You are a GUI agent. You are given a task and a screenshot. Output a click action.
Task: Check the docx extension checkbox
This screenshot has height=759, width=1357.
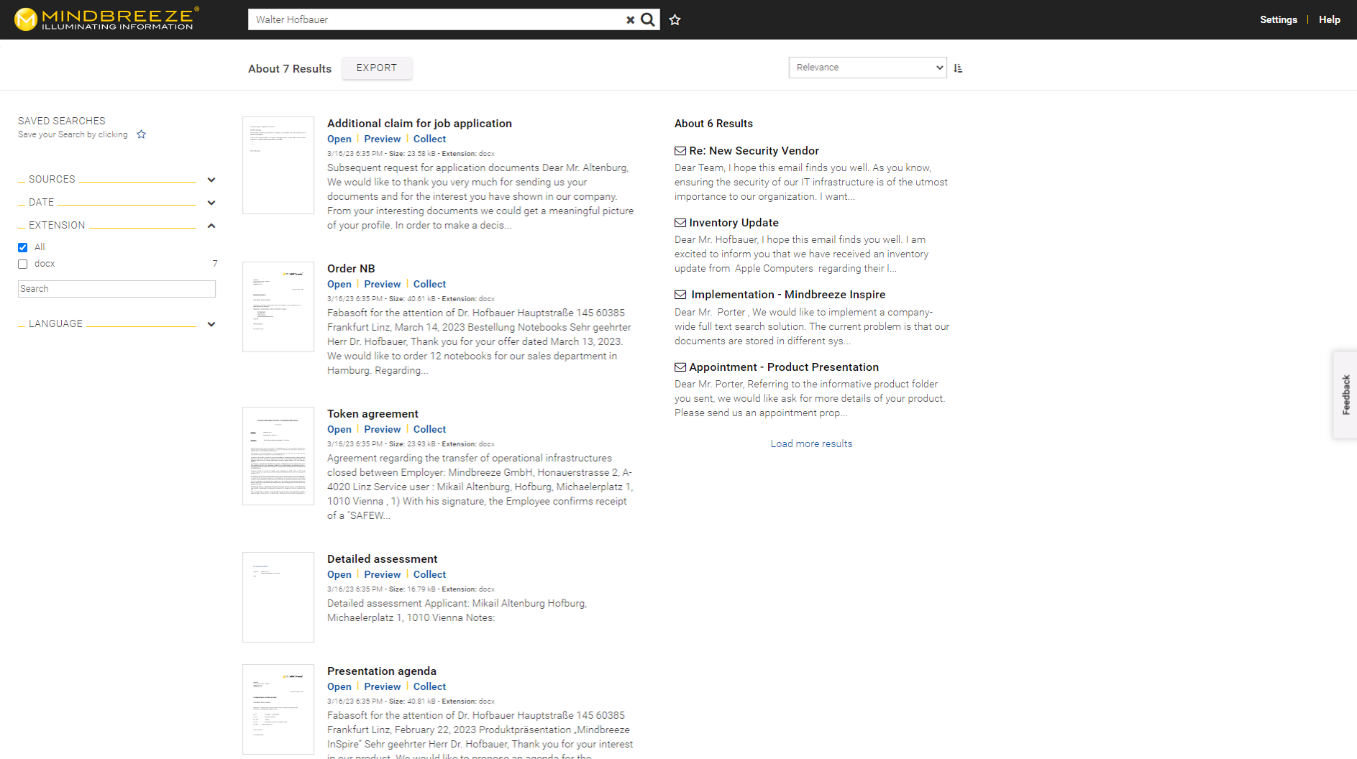click(23, 264)
